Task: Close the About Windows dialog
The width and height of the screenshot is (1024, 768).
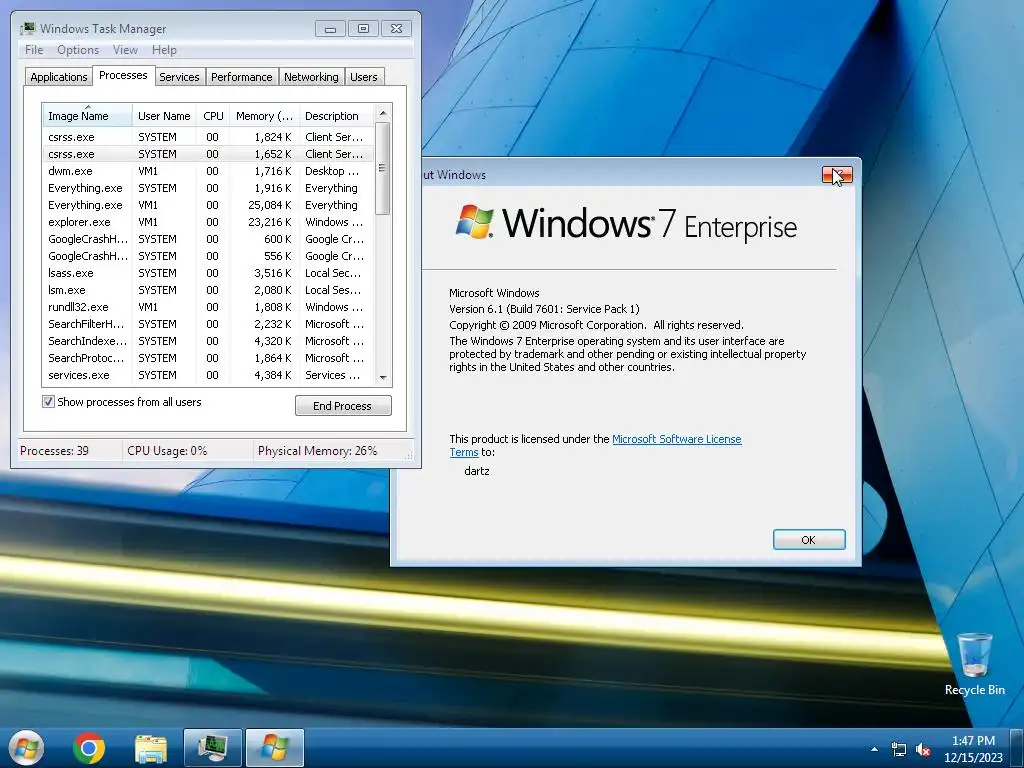Action: pyautogui.click(x=837, y=175)
